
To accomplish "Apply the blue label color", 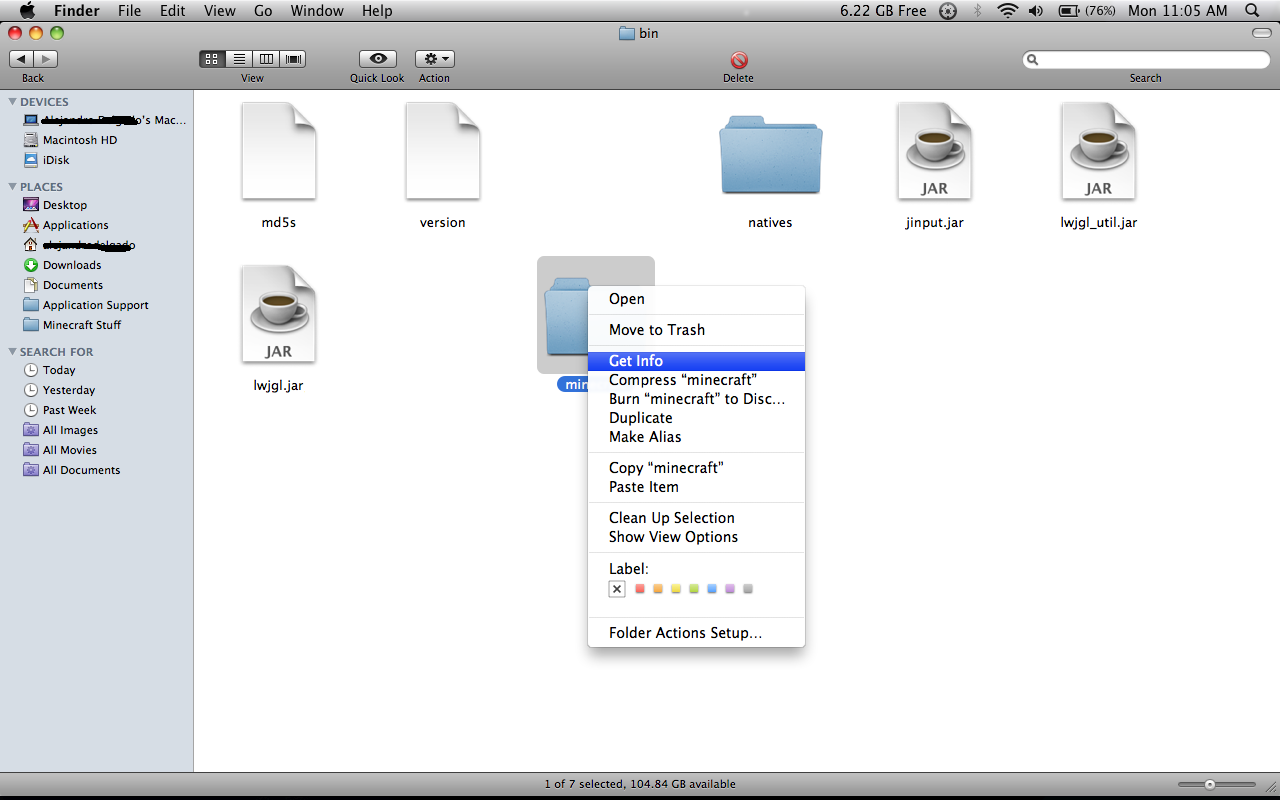I will [x=712, y=589].
